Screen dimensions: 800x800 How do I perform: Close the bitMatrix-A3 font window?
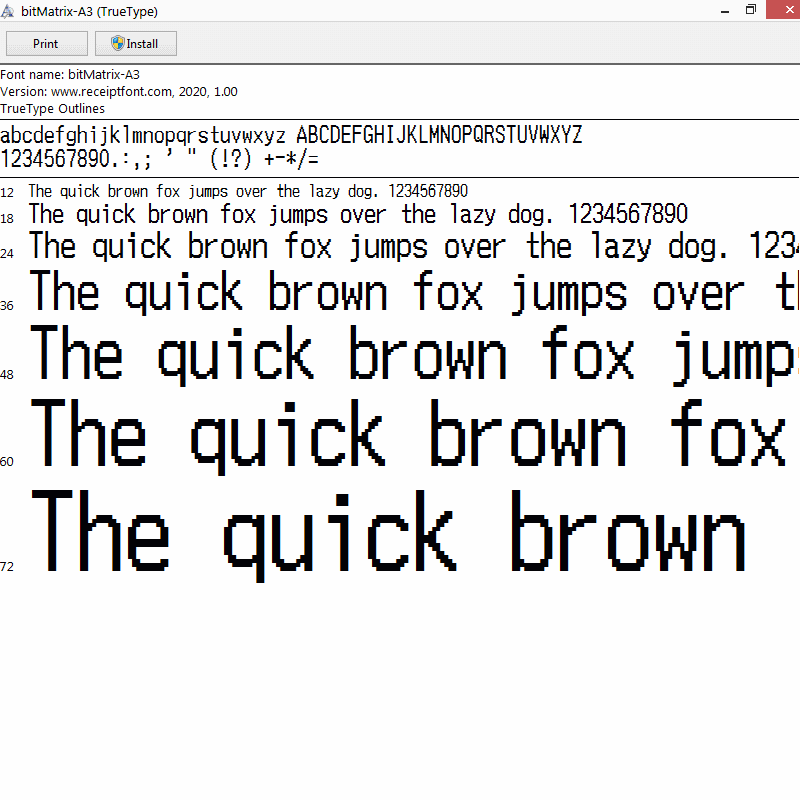click(x=783, y=10)
